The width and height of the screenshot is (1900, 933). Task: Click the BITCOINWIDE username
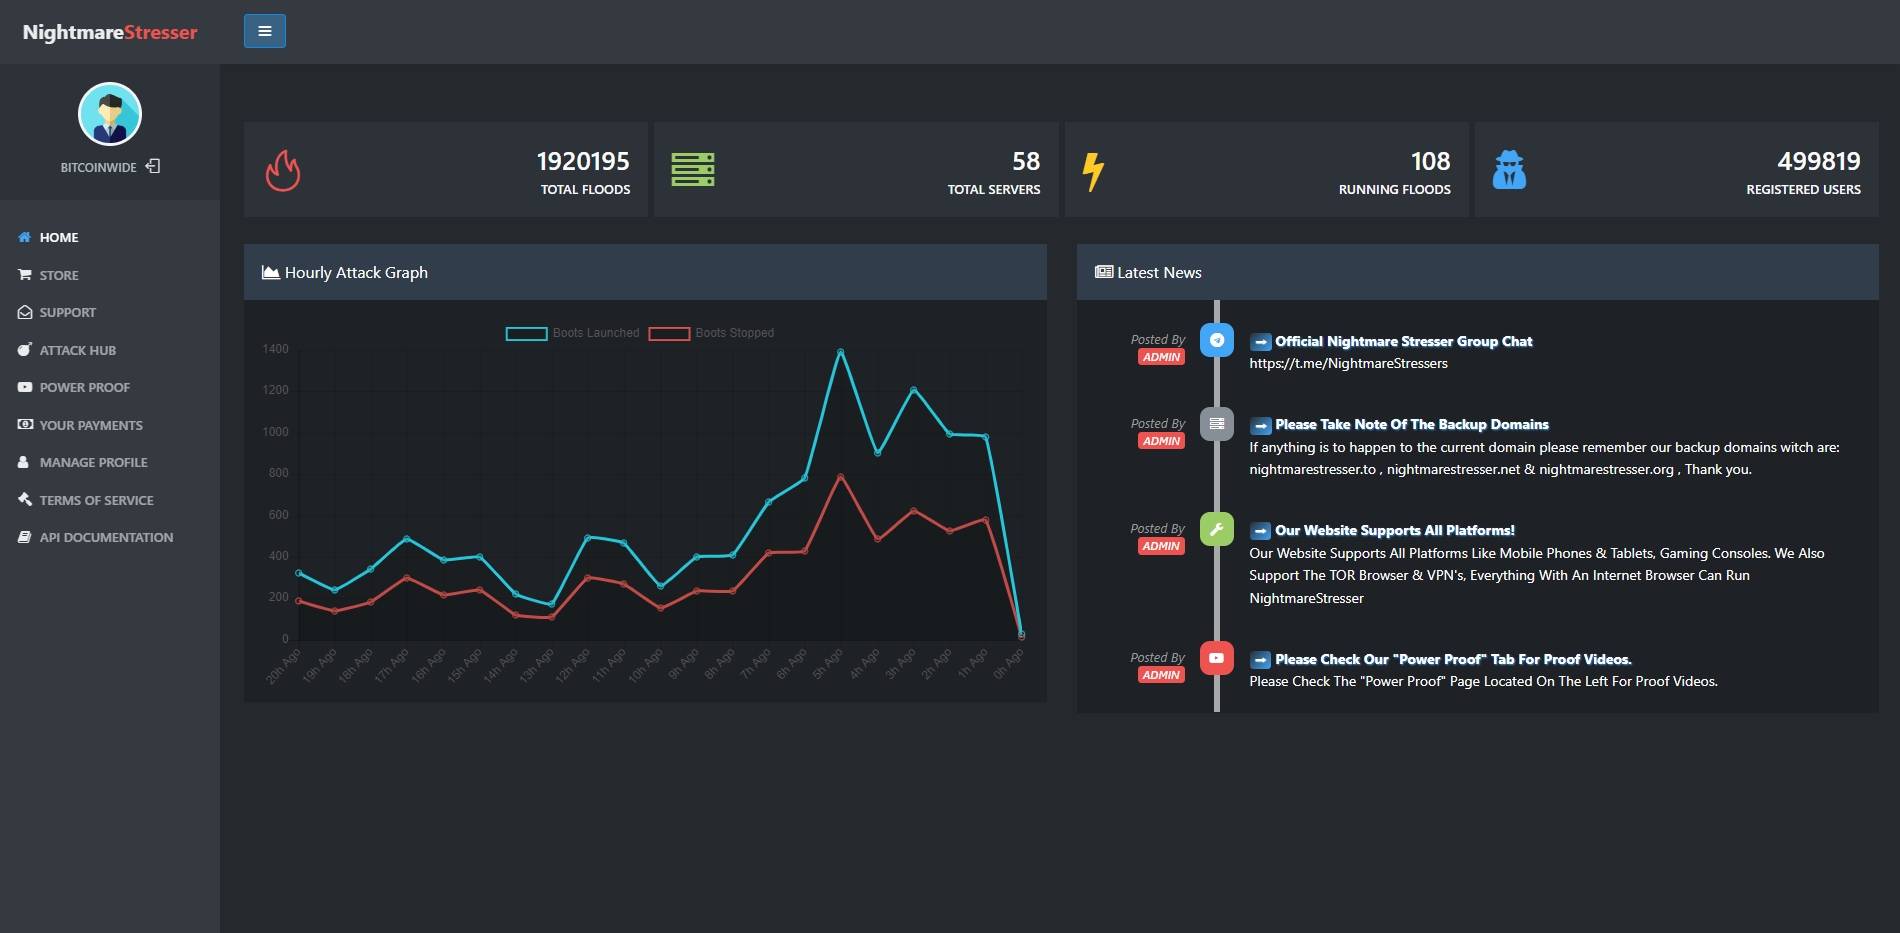pos(98,167)
